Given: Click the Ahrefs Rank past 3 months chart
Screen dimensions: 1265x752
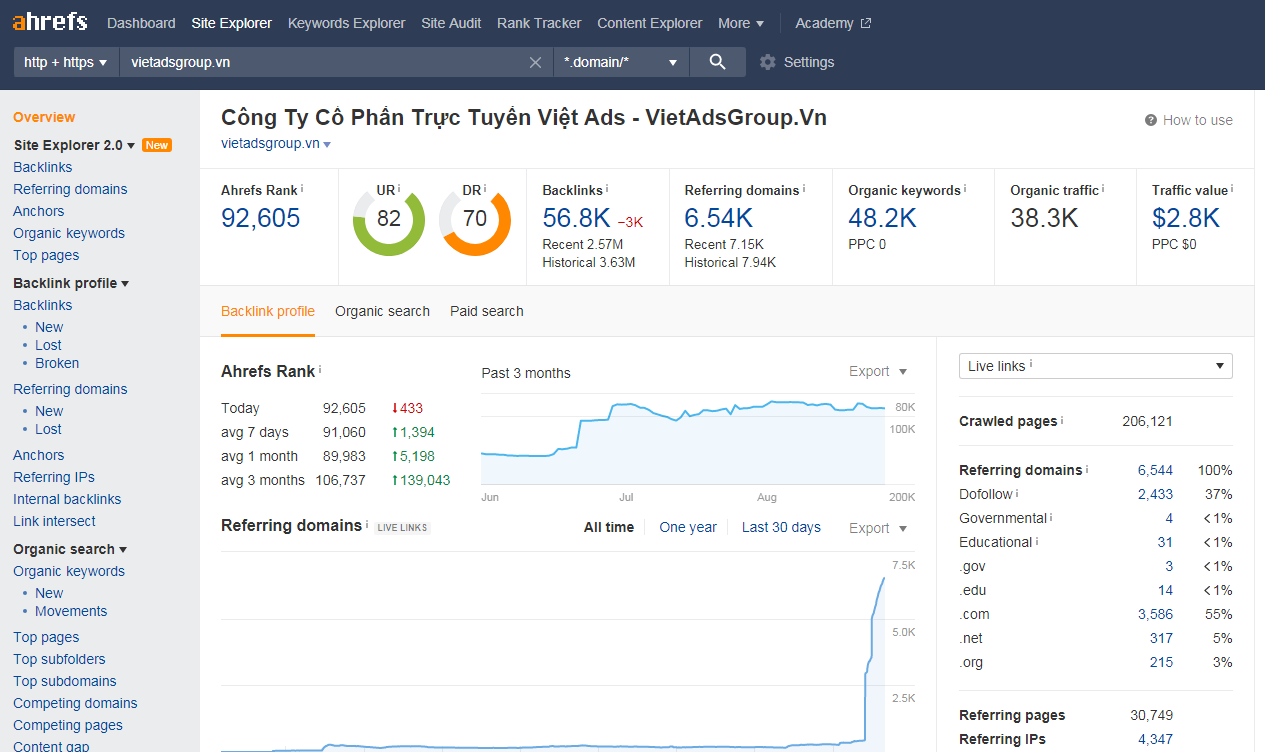Looking at the screenshot, I should tap(683, 440).
